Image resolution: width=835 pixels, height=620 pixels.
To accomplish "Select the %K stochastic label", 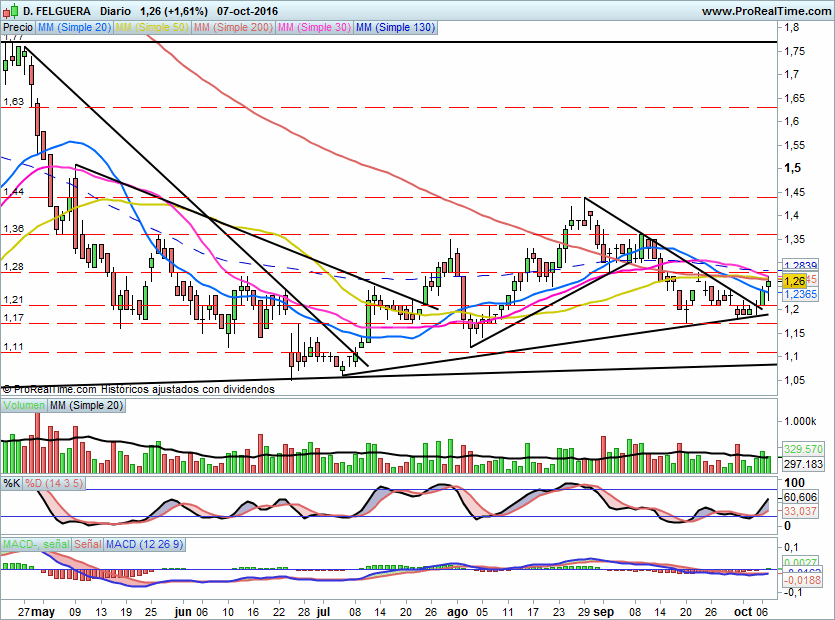I will click(x=12, y=484).
